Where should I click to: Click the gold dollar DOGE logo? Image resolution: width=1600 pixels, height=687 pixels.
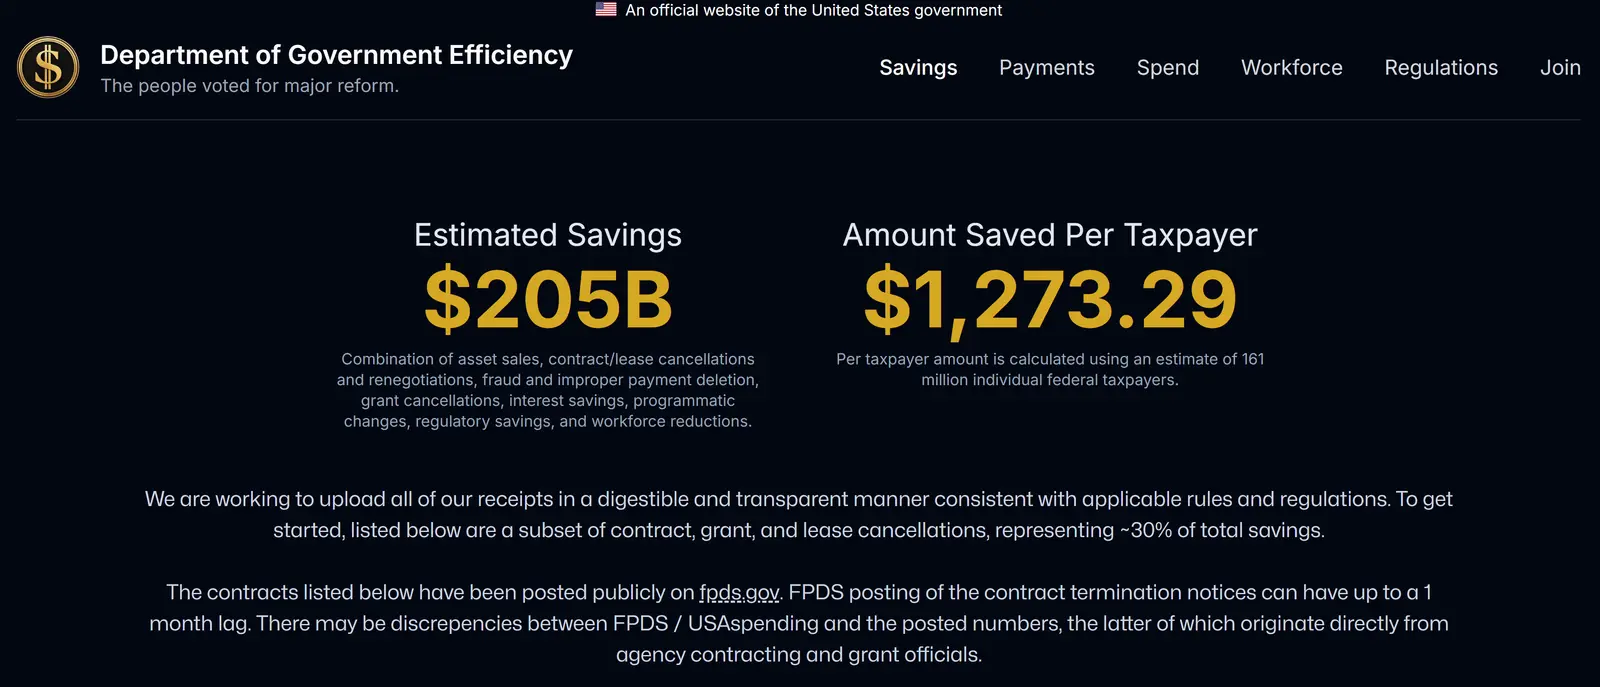click(48, 67)
